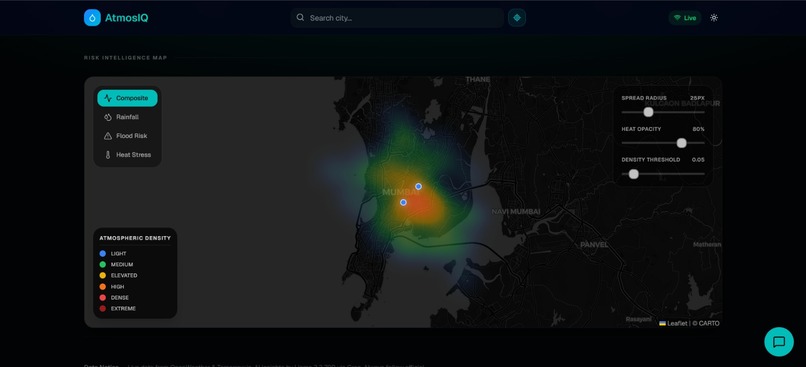This screenshot has height=367, width=806.
Task: Click the 80% heat opacity value
Action: 699,129
